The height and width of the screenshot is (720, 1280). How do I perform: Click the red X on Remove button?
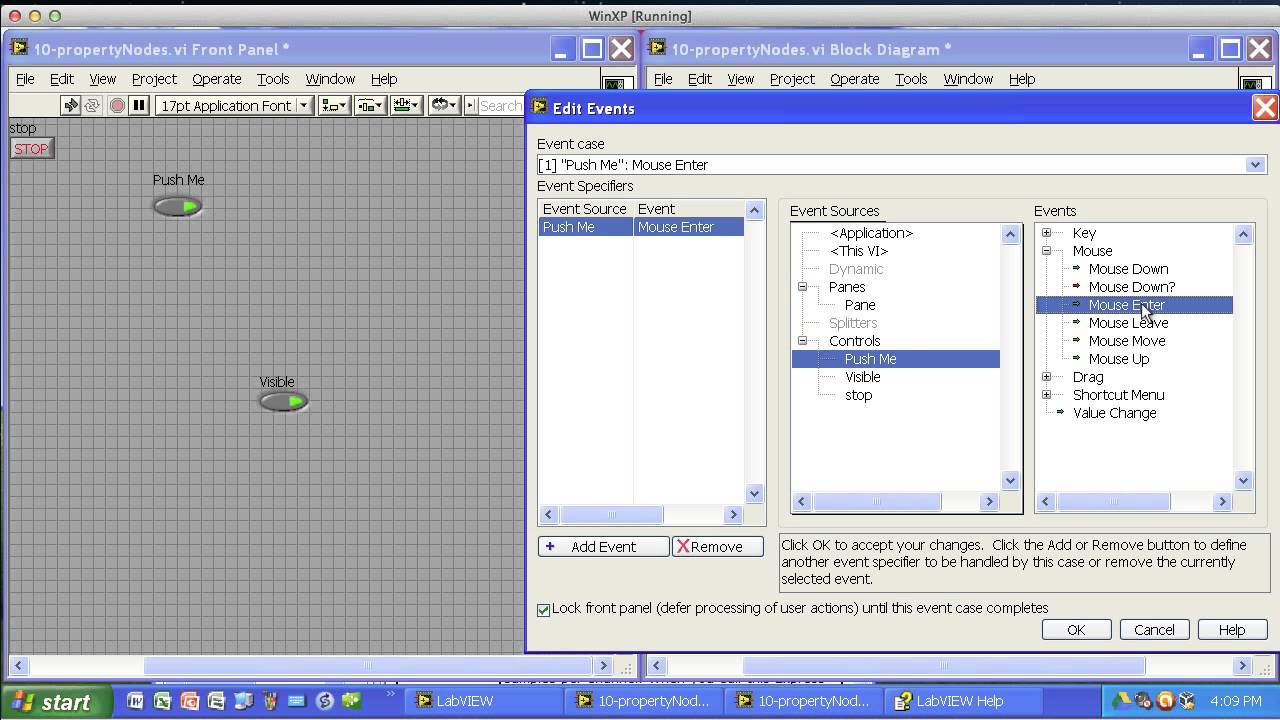point(682,546)
